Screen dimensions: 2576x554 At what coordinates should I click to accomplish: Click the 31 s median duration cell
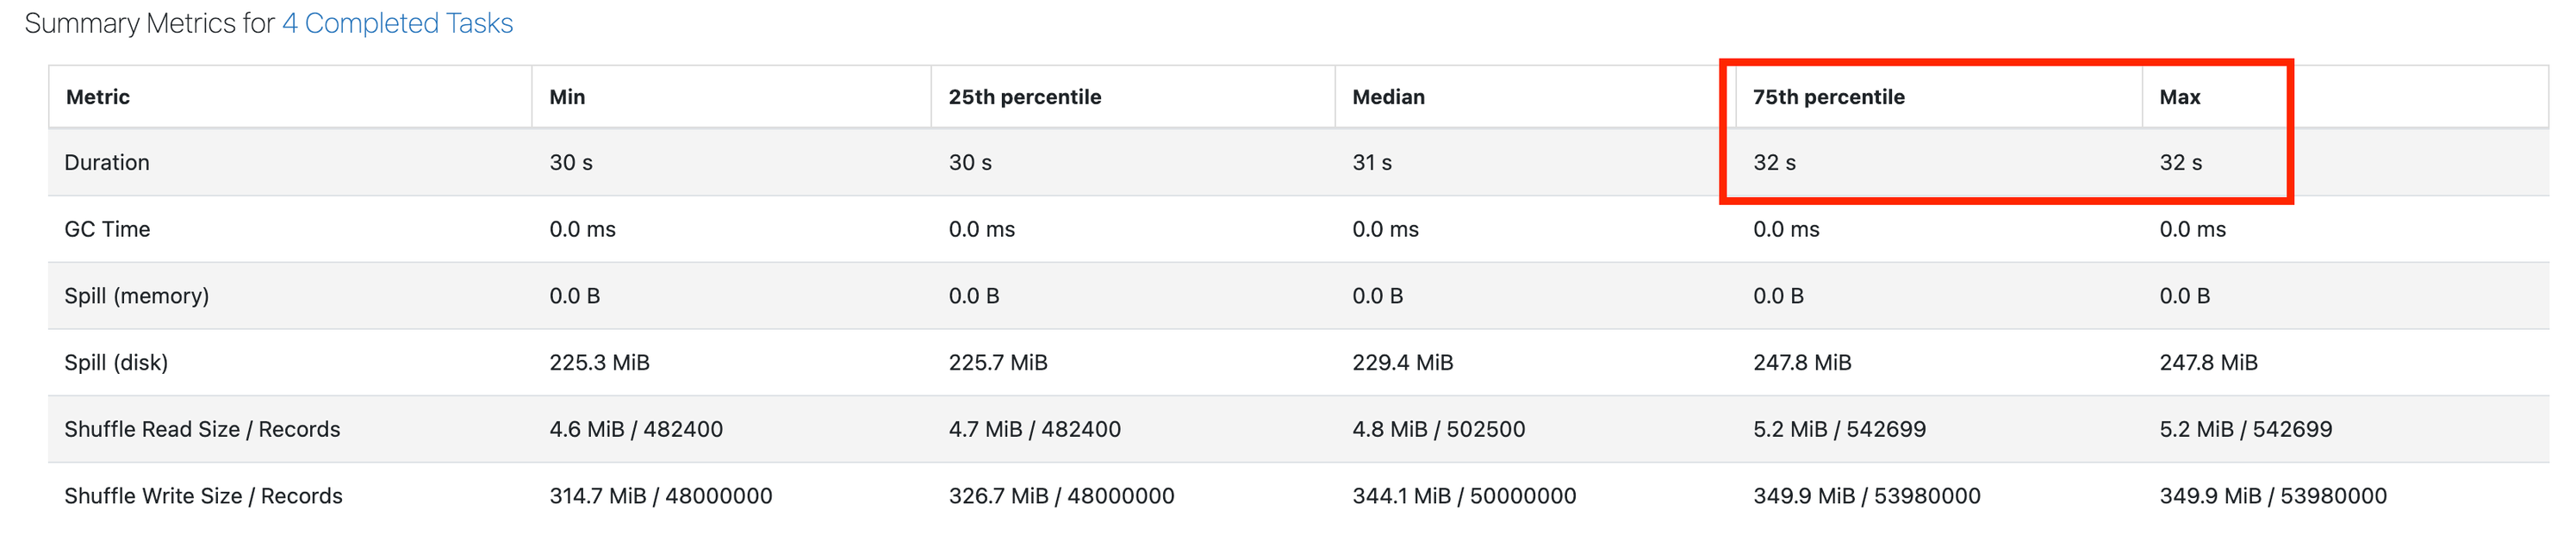[1372, 162]
